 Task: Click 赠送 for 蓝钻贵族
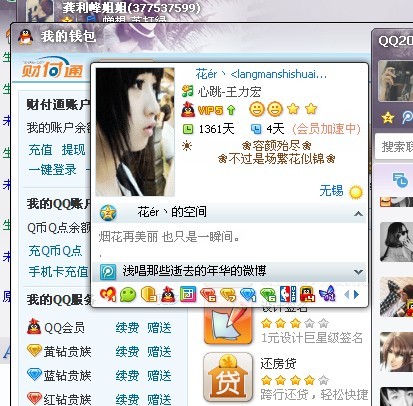[x=159, y=376]
